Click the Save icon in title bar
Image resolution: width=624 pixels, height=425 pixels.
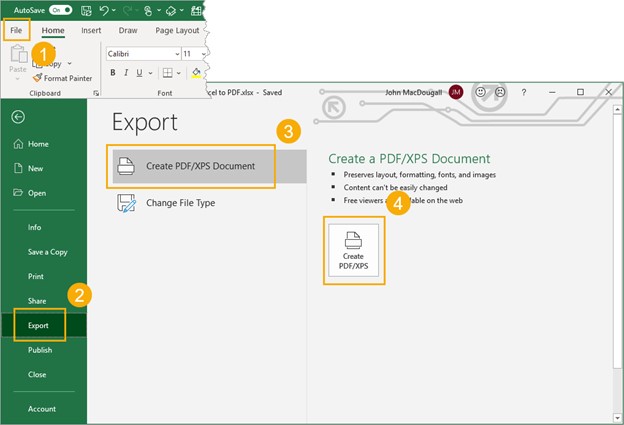[86, 11]
